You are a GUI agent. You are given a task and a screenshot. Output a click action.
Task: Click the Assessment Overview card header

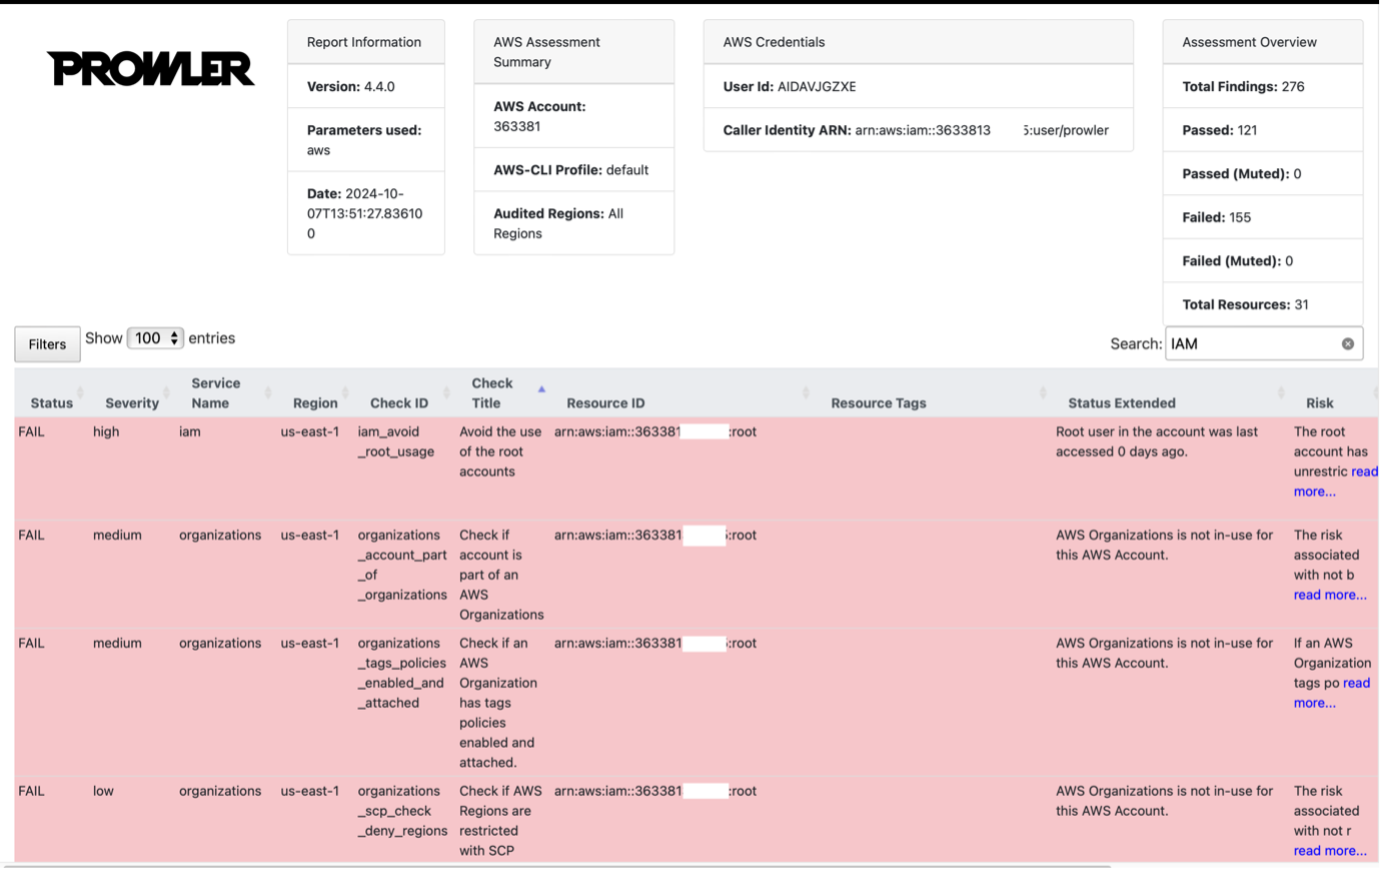point(1263,42)
